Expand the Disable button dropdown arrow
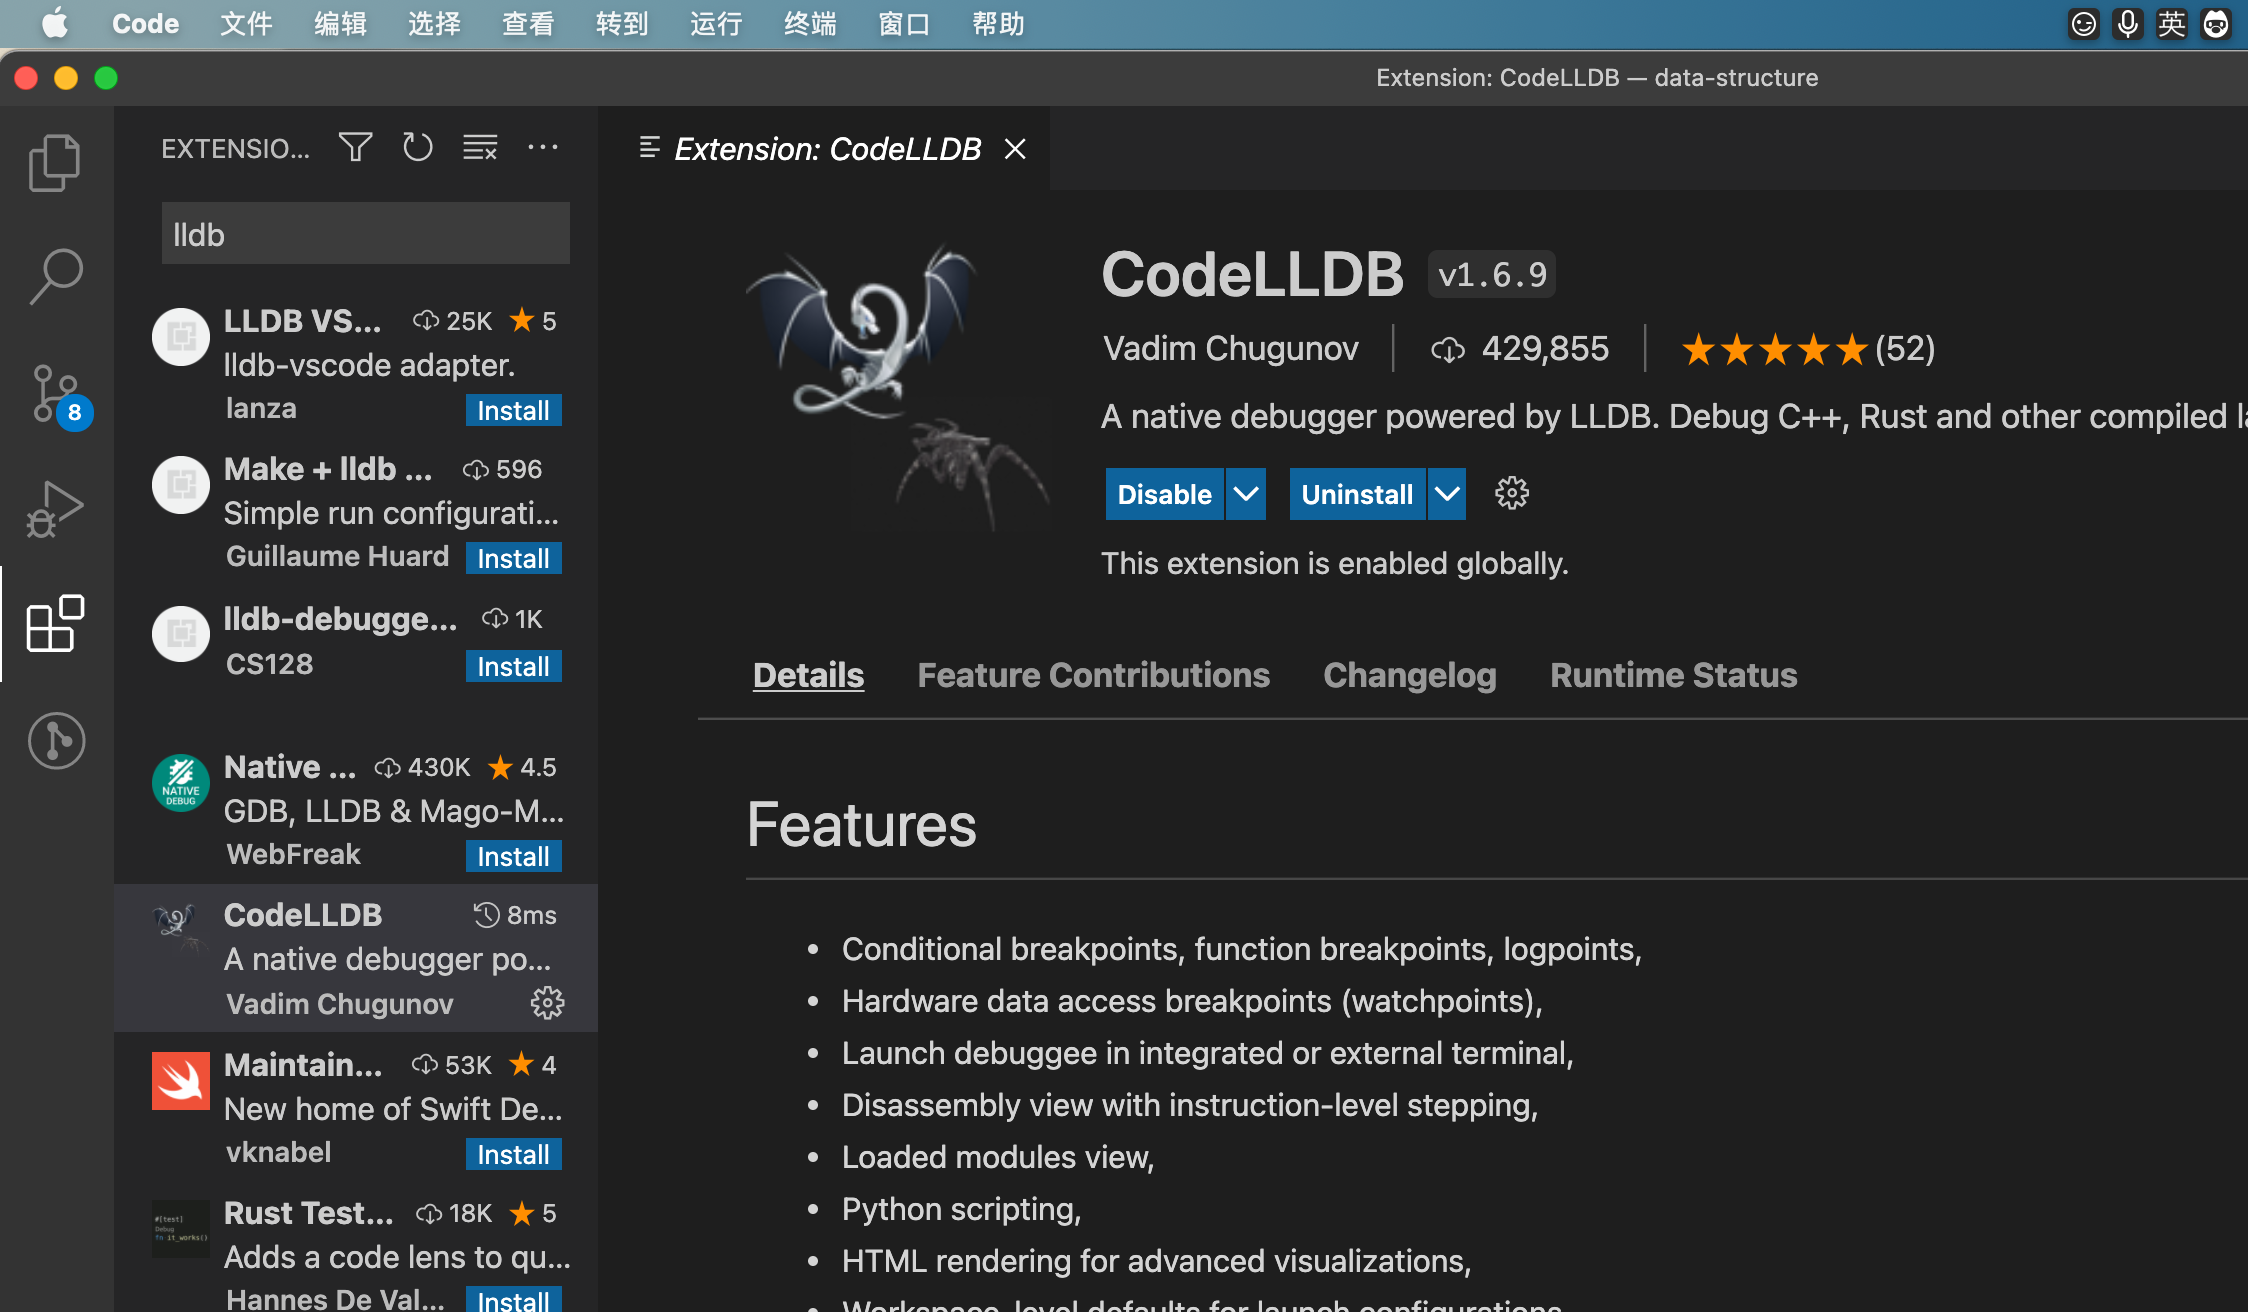2248x1312 pixels. pos(1245,494)
